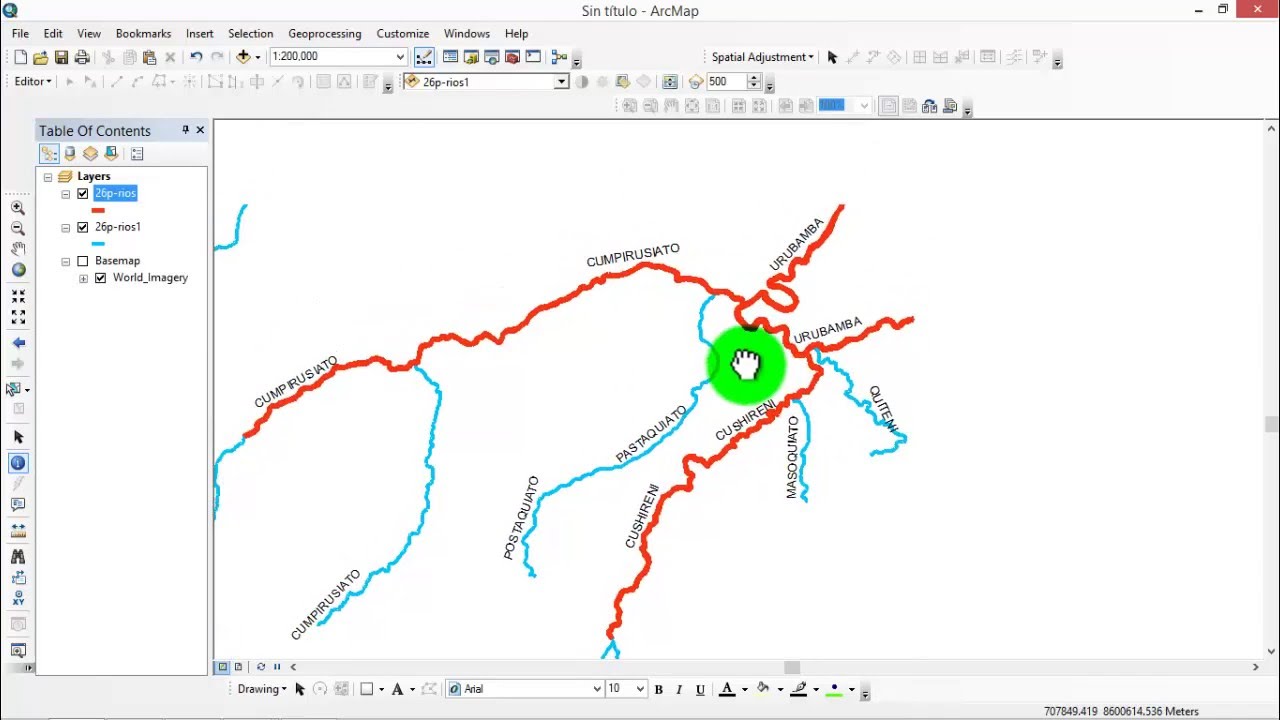The image size is (1280, 720).
Task: Open the Find tool
Action: (x=17, y=556)
